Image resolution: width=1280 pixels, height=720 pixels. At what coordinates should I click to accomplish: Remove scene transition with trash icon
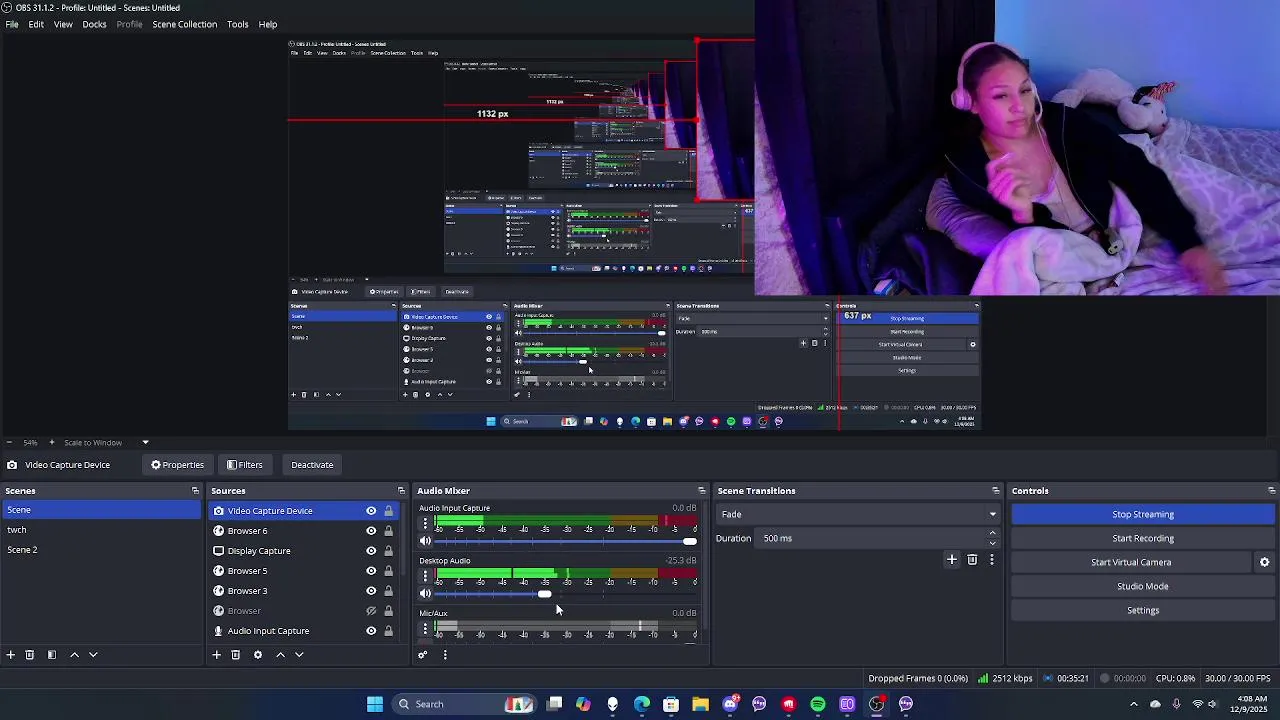point(972,560)
